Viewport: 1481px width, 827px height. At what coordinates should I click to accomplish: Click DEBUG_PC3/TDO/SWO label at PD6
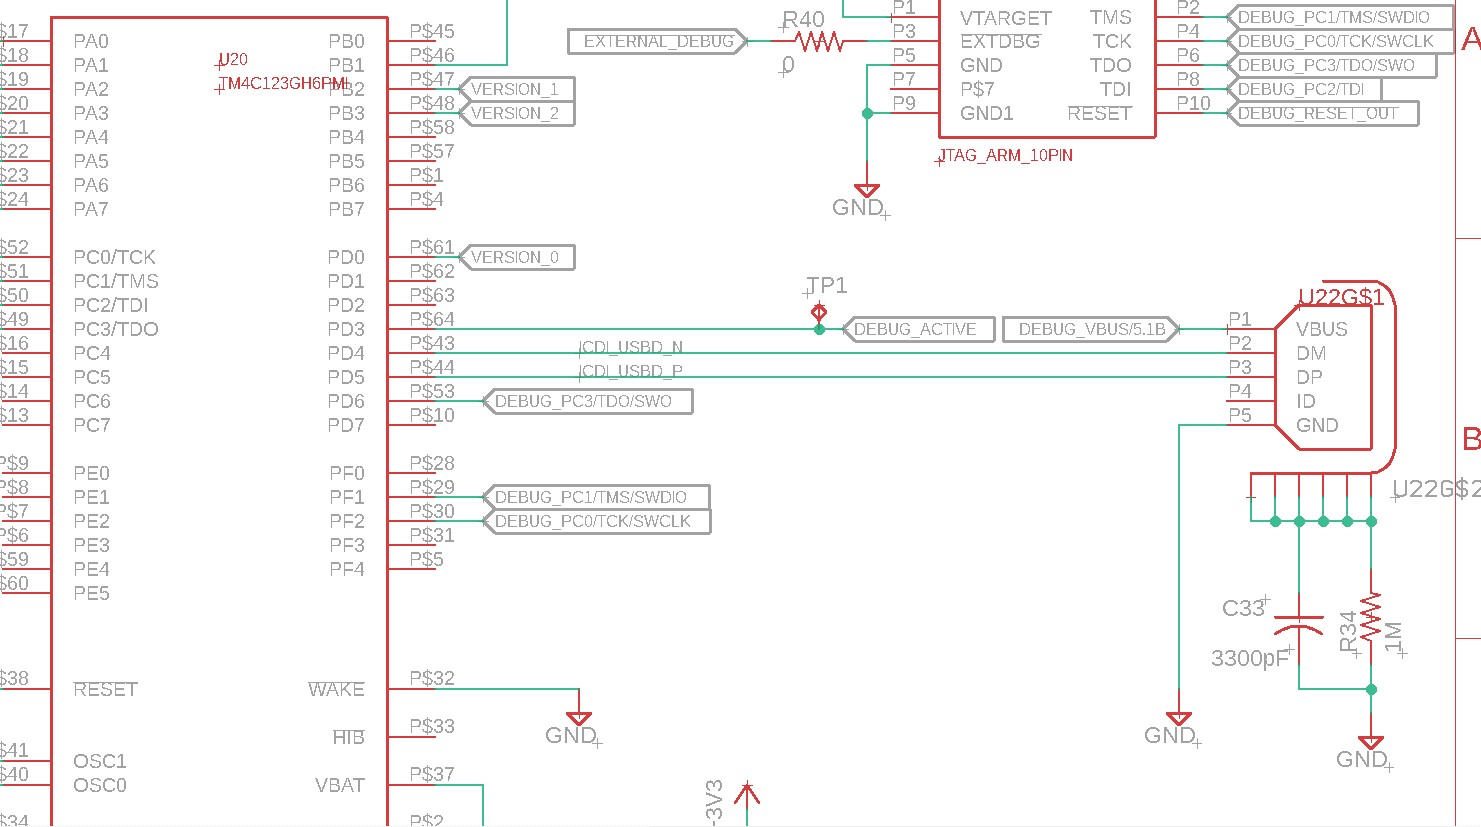click(588, 402)
